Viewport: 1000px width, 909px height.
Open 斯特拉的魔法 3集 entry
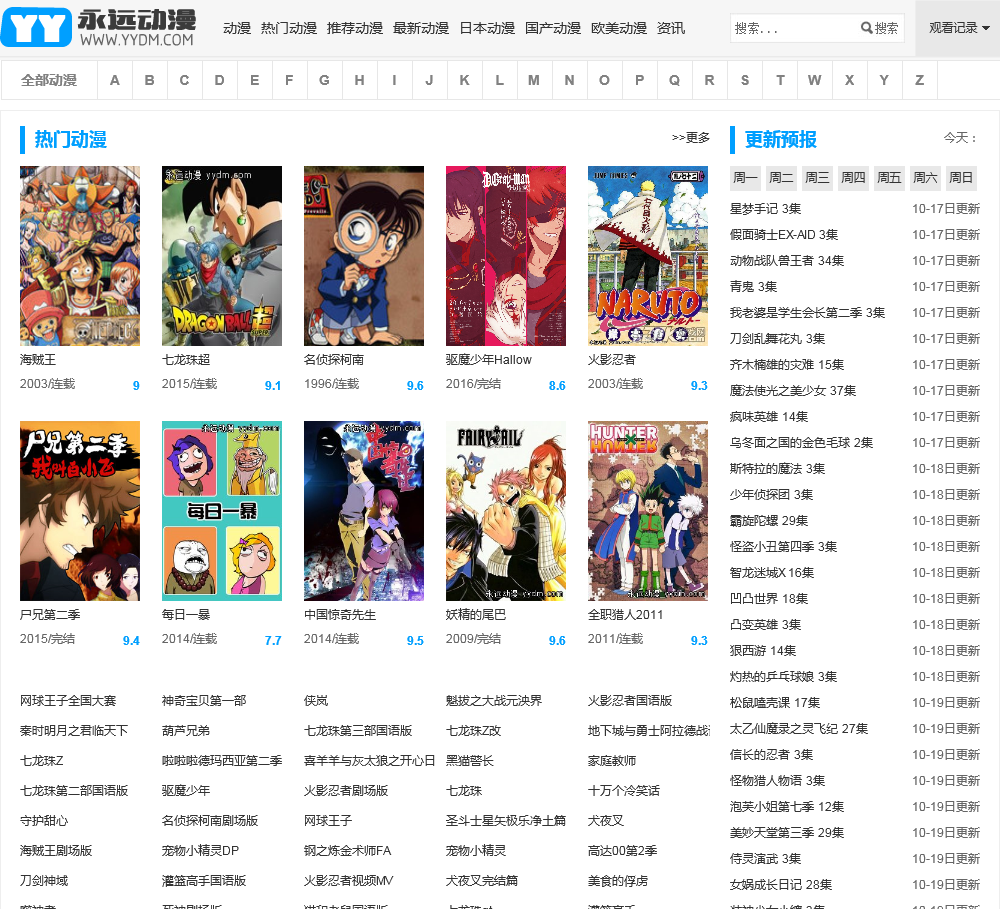[777, 469]
